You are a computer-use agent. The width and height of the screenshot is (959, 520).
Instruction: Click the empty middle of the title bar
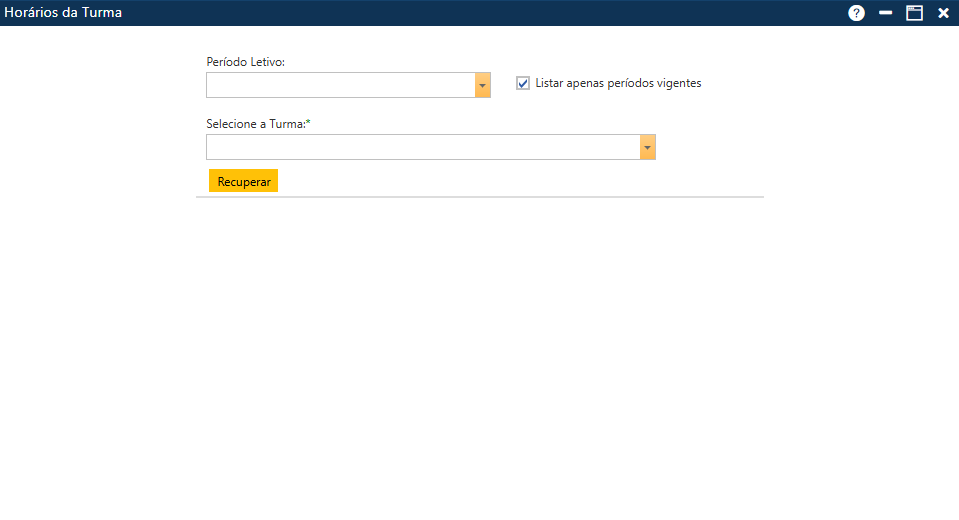[x=480, y=13]
